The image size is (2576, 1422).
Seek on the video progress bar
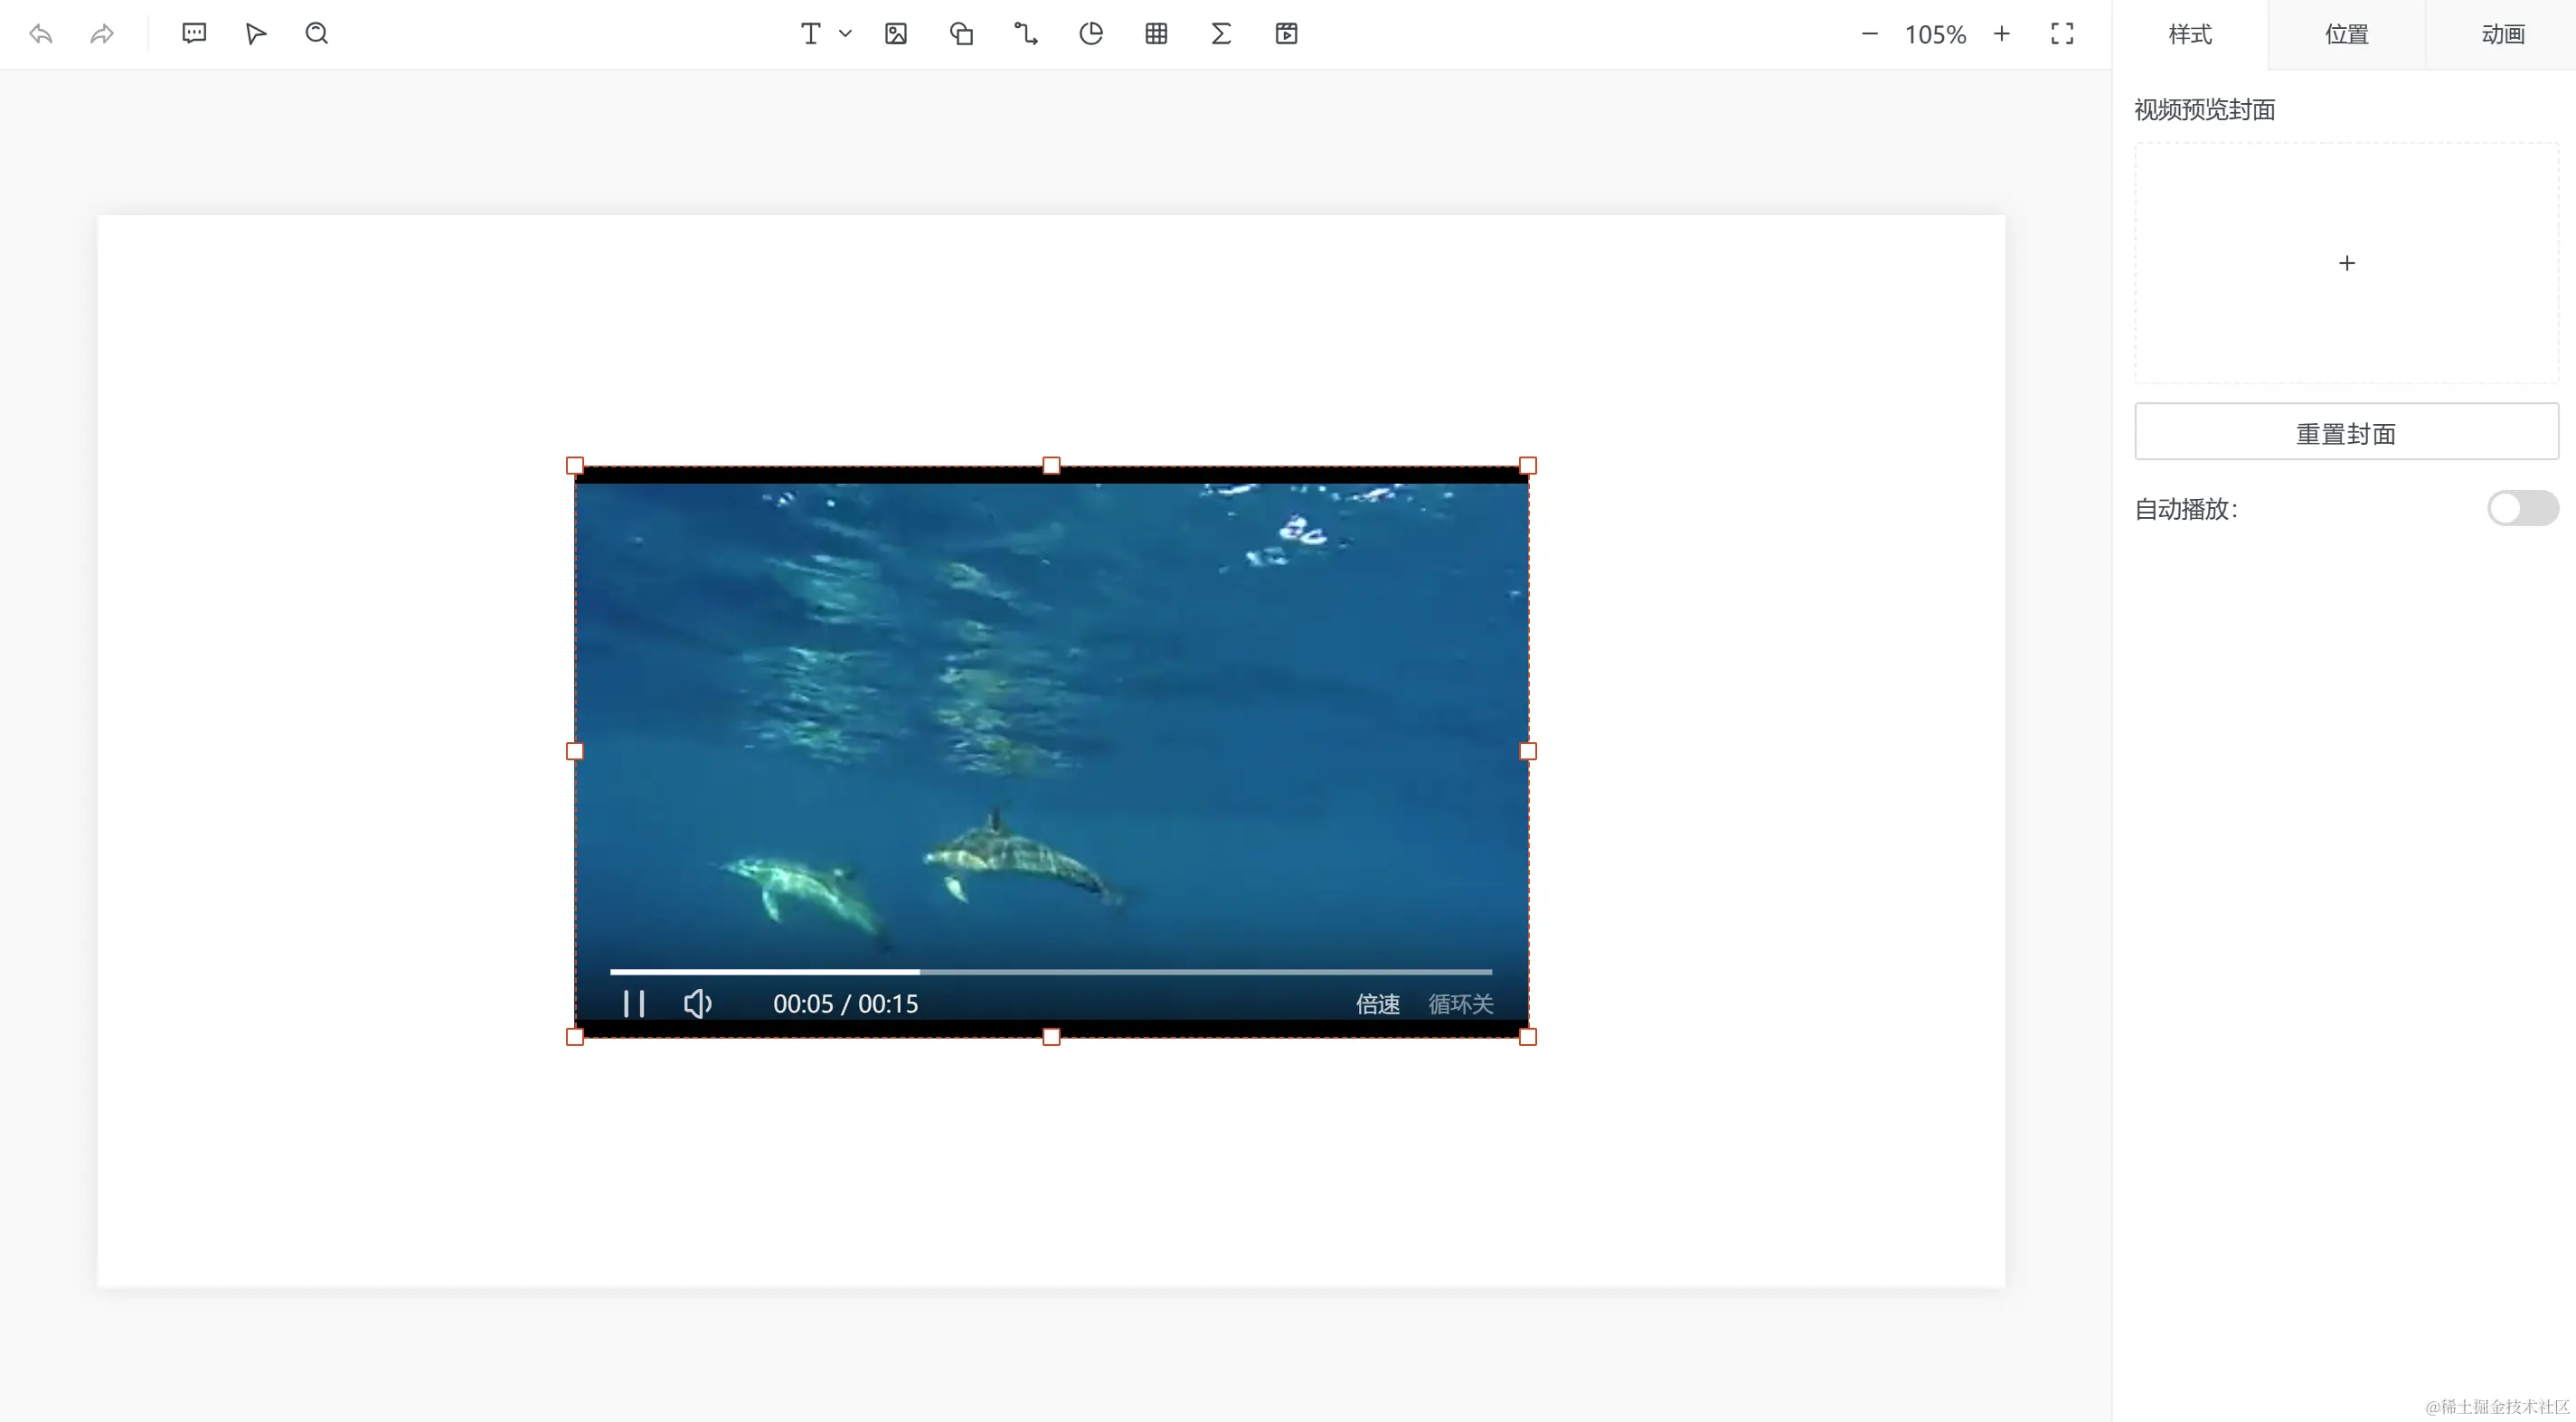[x=1051, y=971]
